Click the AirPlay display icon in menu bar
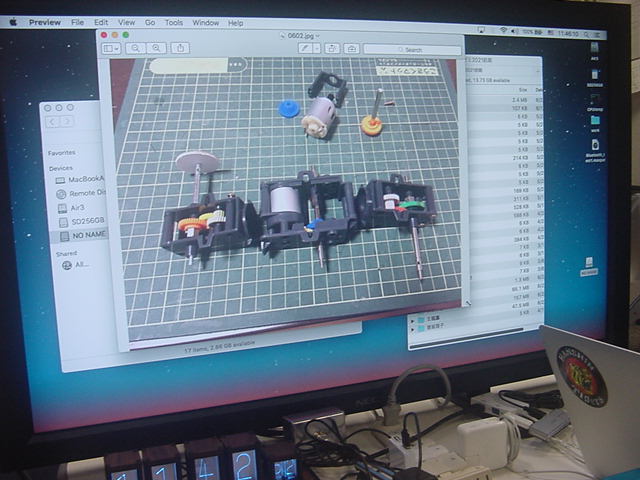 (481, 30)
